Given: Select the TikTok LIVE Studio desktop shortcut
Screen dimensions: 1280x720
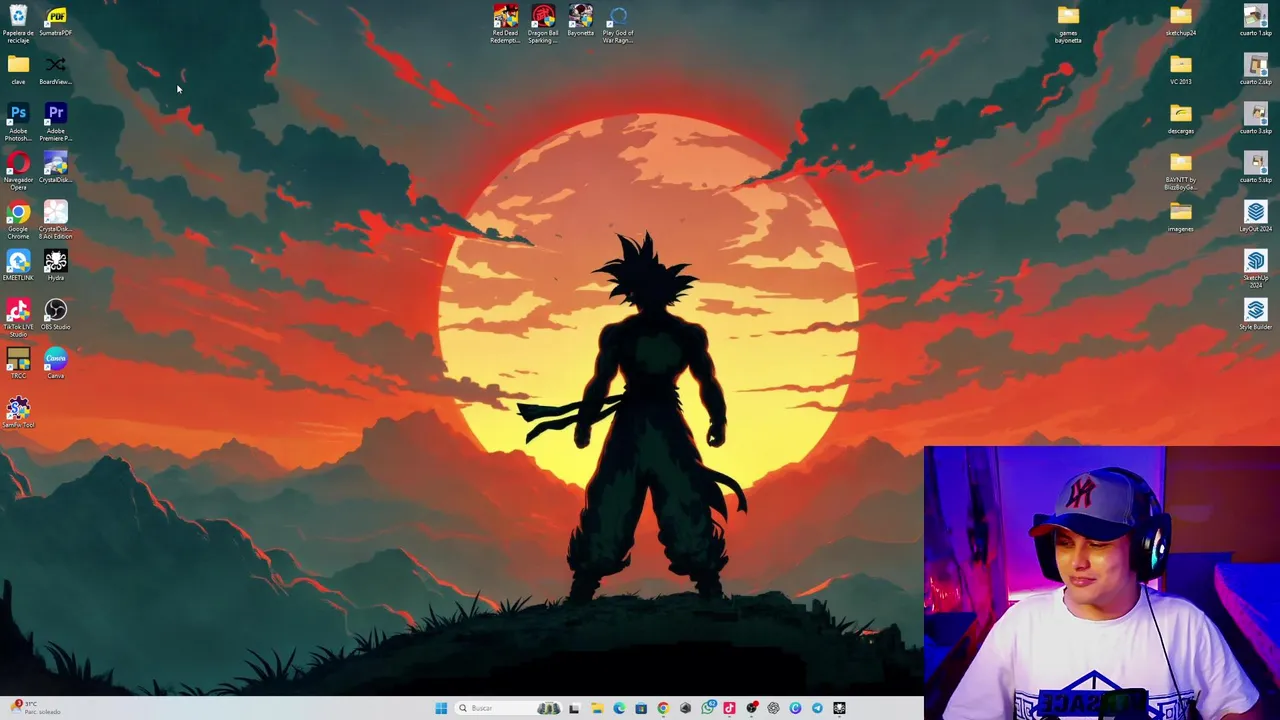Looking at the screenshot, I should tap(18, 318).
